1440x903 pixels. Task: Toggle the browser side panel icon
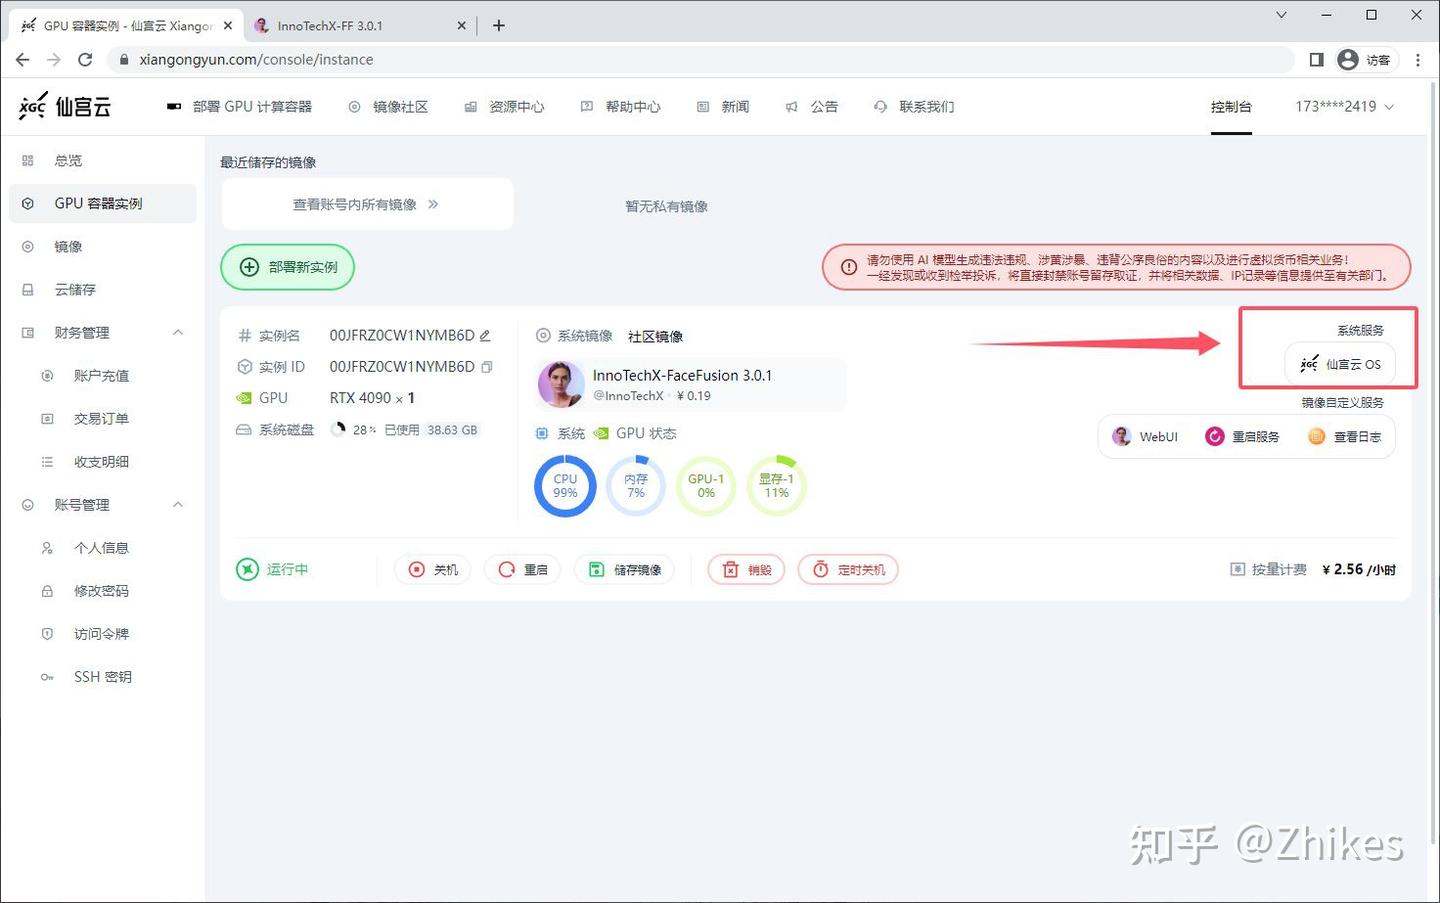point(1316,60)
